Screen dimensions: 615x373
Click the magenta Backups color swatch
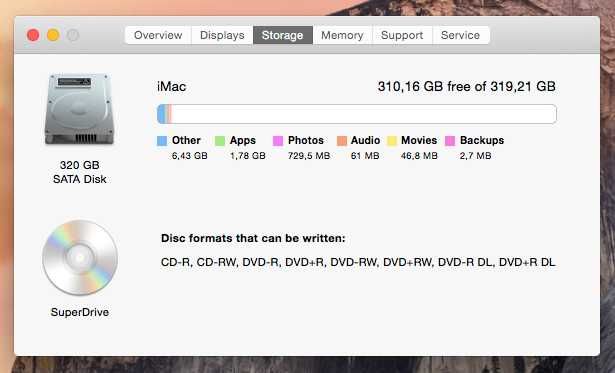[x=450, y=141]
